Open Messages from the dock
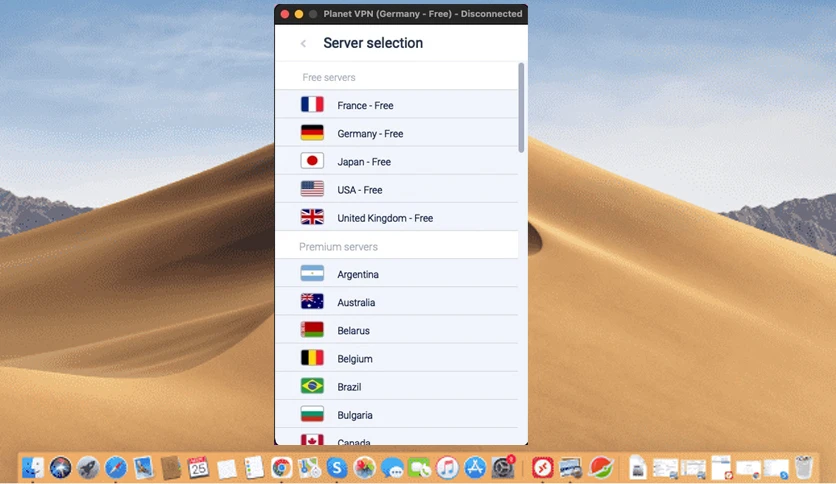 coord(392,468)
